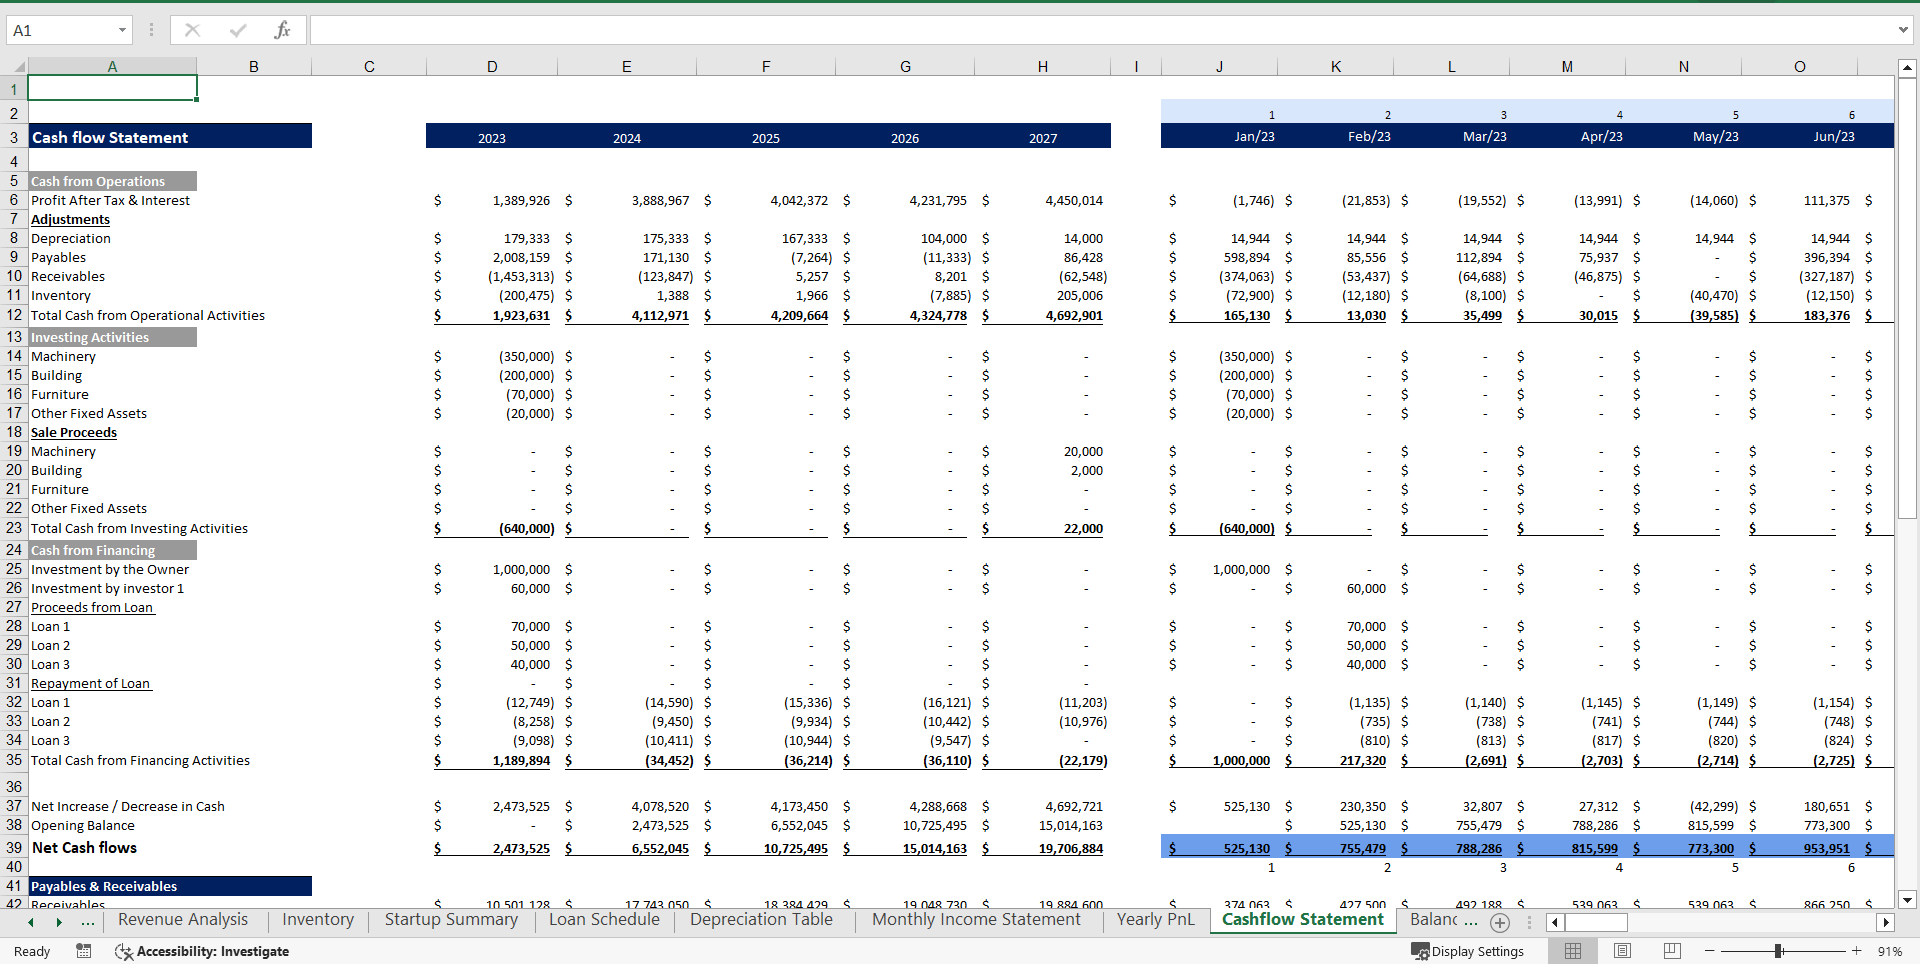Expand the formula bar with its chevron
Viewport: 1920px width, 966px height.
(1904, 30)
